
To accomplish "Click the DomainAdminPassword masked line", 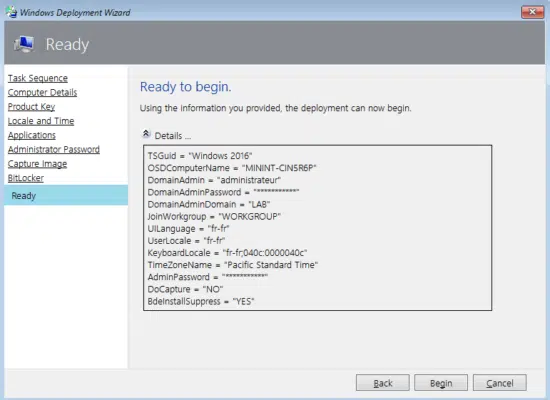I will point(223,192).
